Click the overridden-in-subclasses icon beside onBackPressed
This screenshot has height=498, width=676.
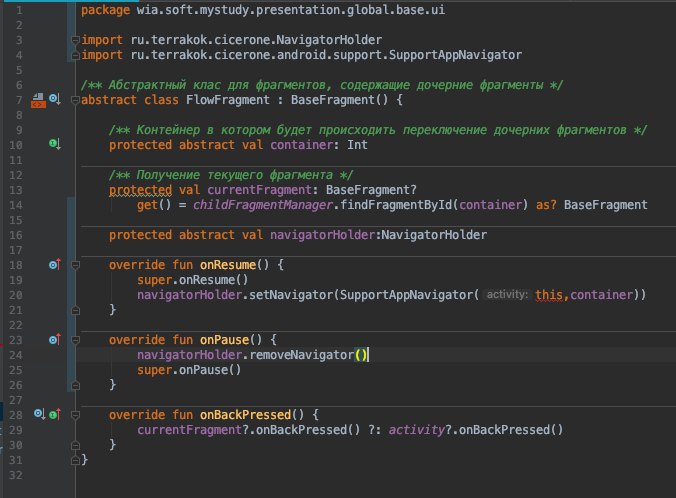coord(40,414)
